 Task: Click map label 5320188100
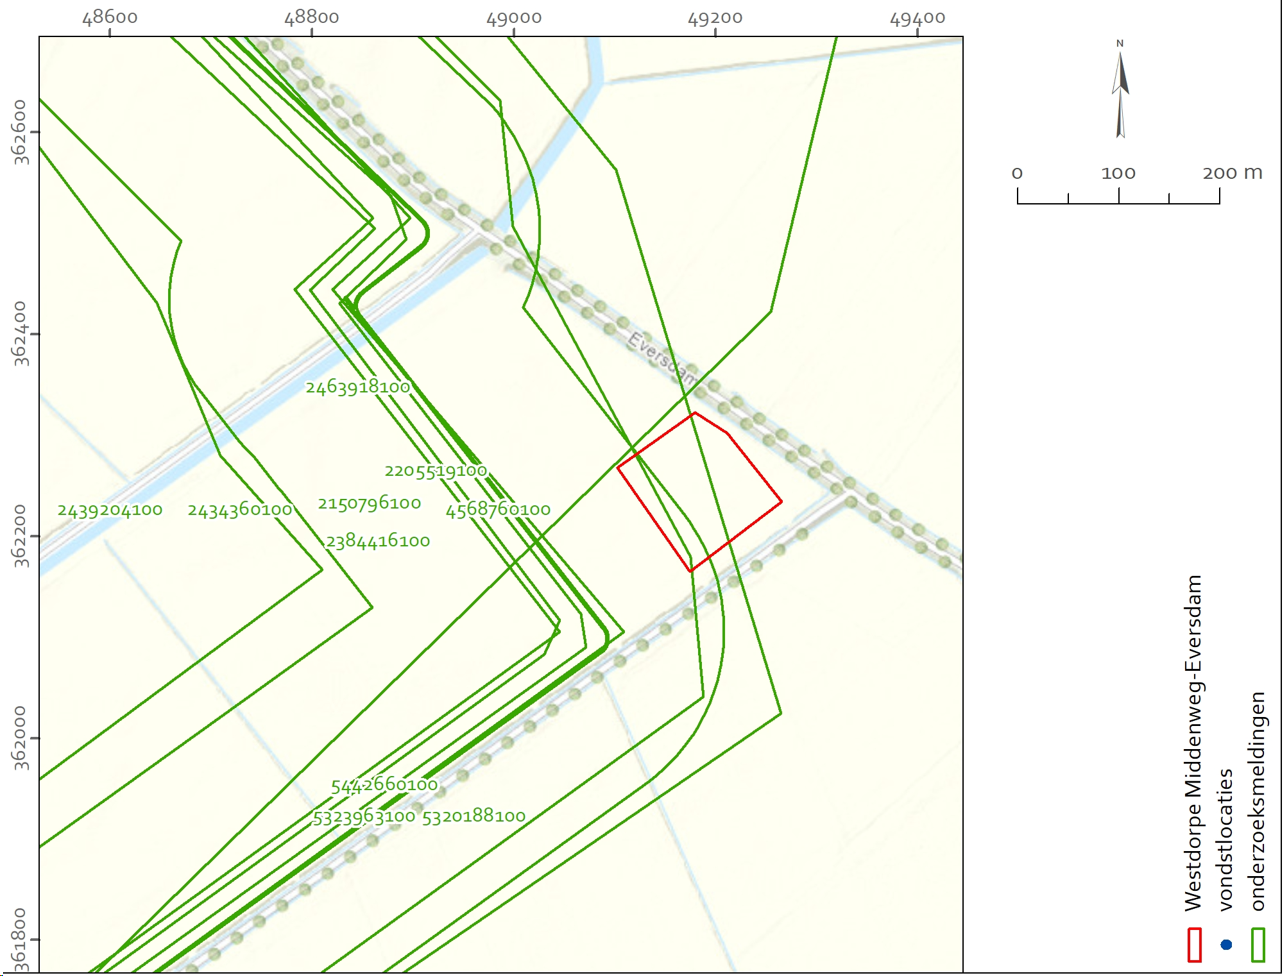coord(474,816)
